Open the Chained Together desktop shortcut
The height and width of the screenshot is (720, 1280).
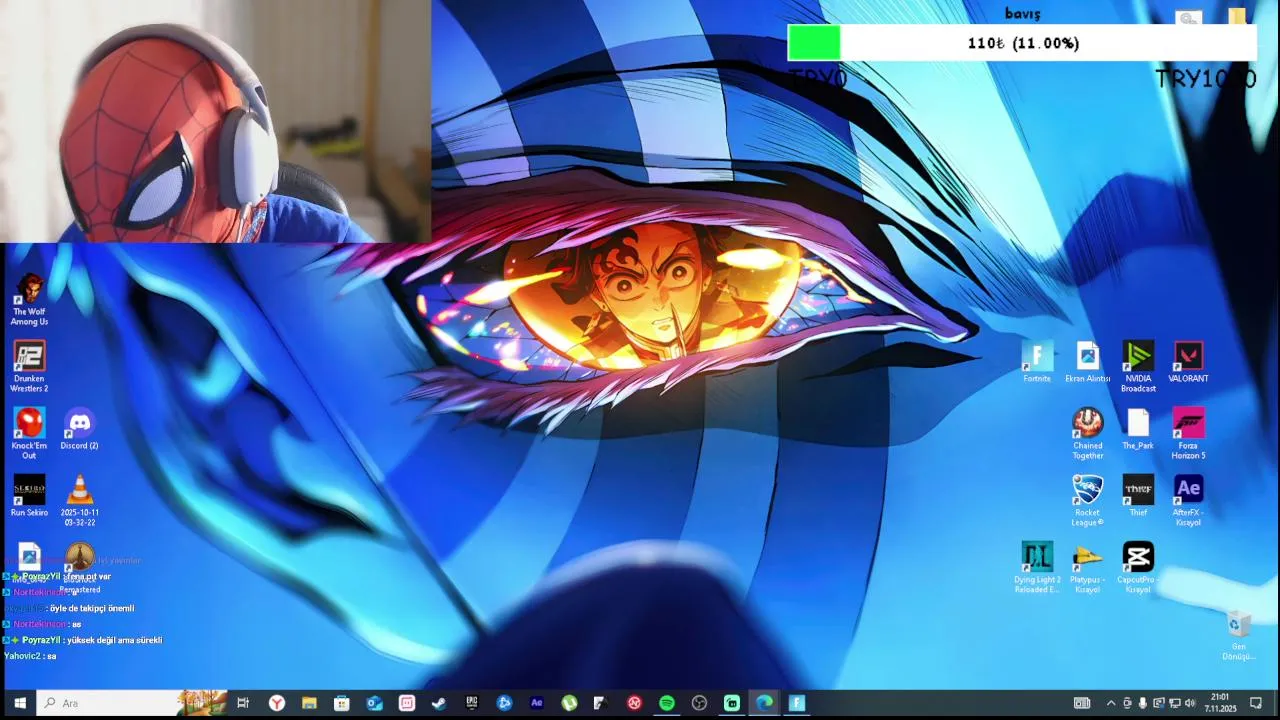pyautogui.click(x=1087, y=434)
